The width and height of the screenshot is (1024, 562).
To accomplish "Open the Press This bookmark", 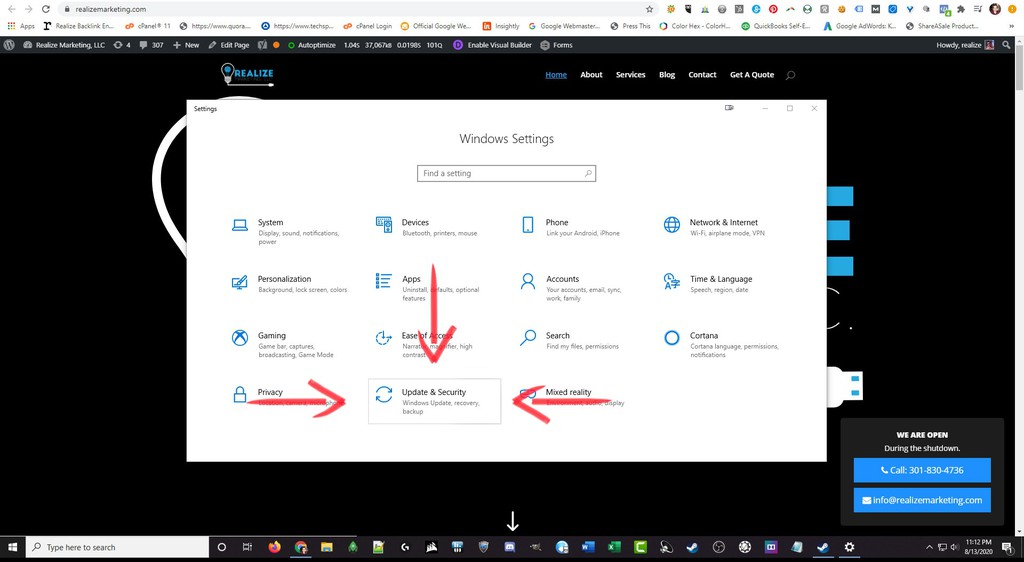I will [x=630, y=26].
